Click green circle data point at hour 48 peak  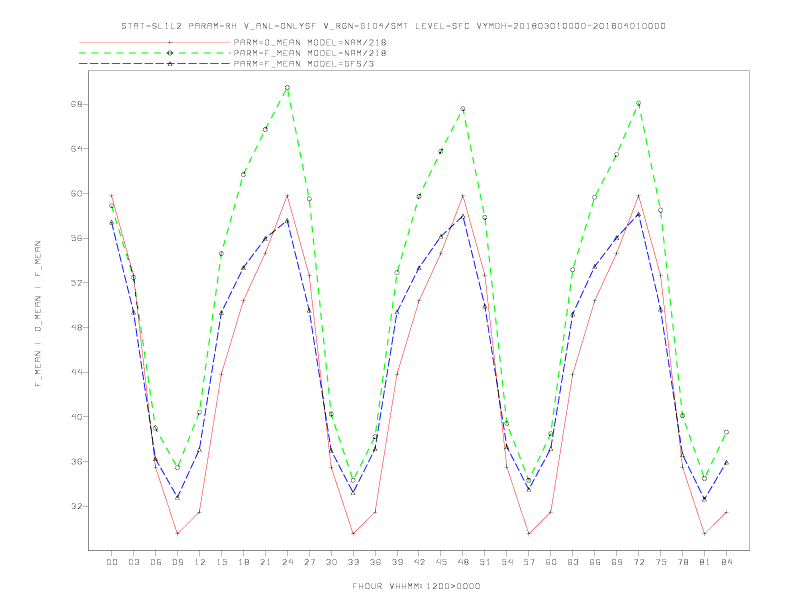pyautogui.click(x=463, y=109)
